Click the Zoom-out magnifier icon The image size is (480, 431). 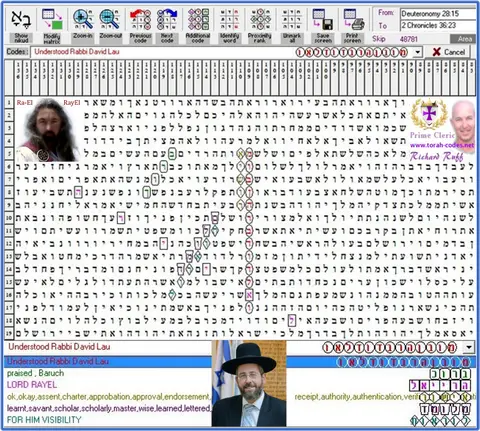point(110,19)
